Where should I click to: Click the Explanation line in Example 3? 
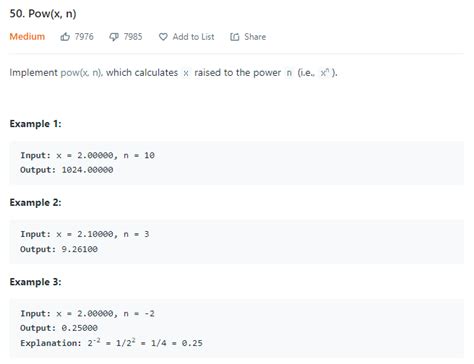[x=111, y=343]
